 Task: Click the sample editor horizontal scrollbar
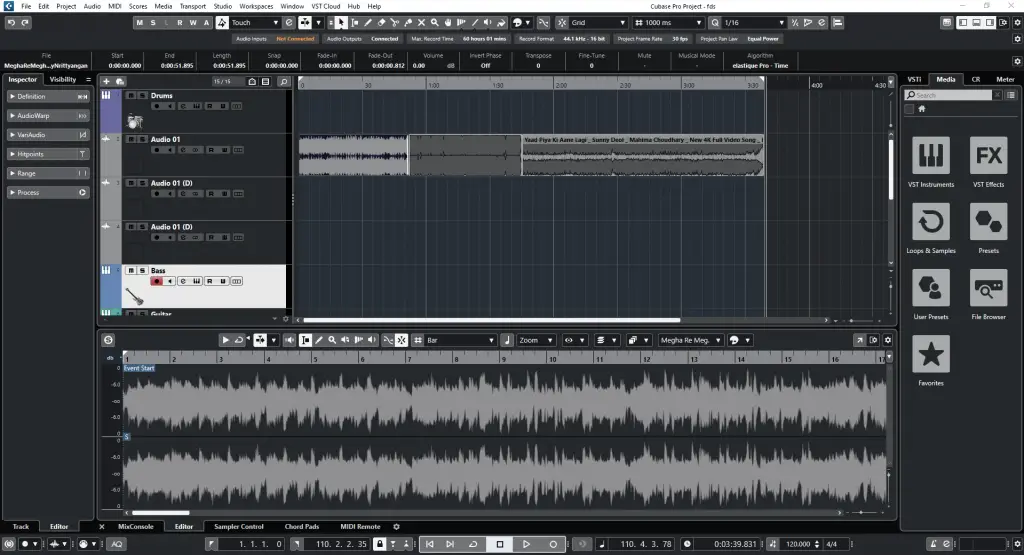(160, 514)
